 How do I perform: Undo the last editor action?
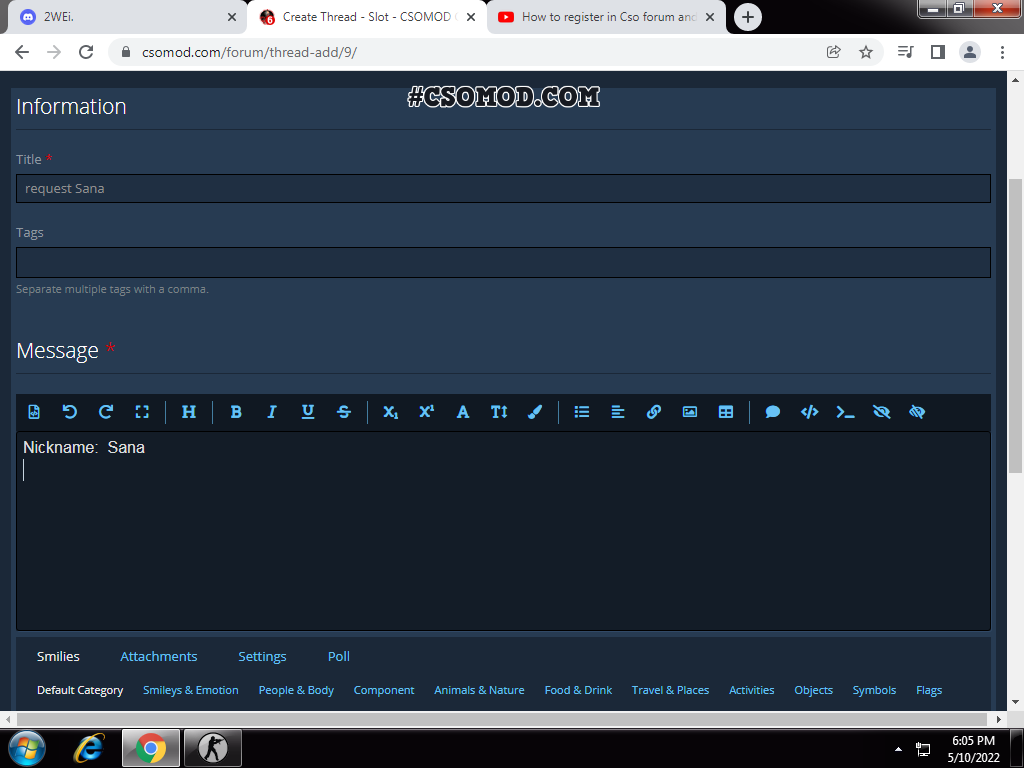(x=70, y=412)
